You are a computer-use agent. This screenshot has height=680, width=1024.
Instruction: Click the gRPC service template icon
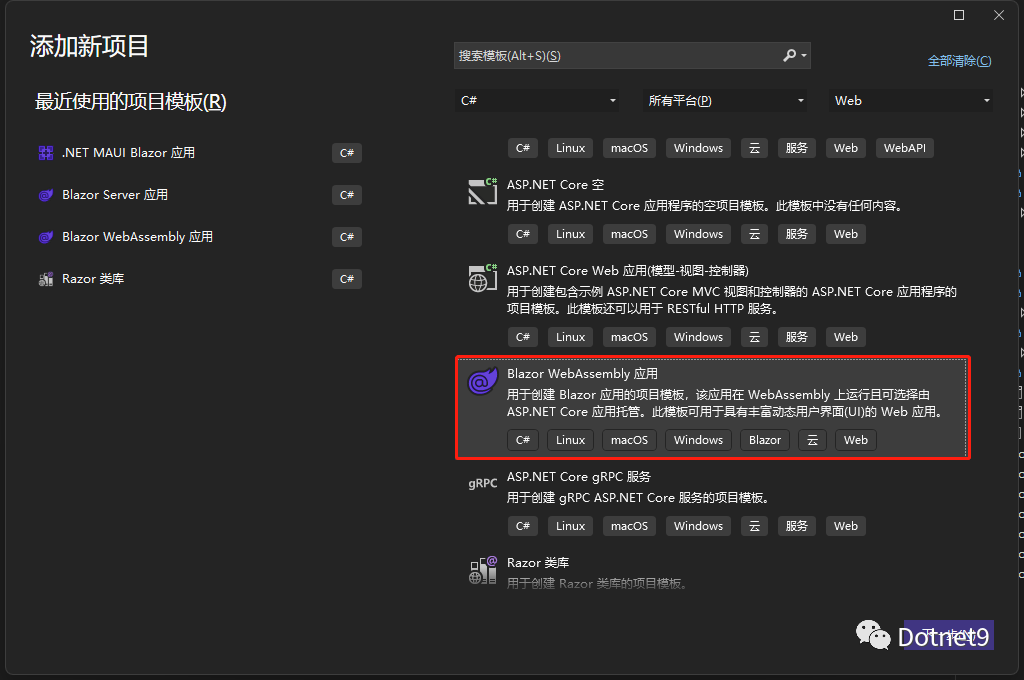point(483,483)
